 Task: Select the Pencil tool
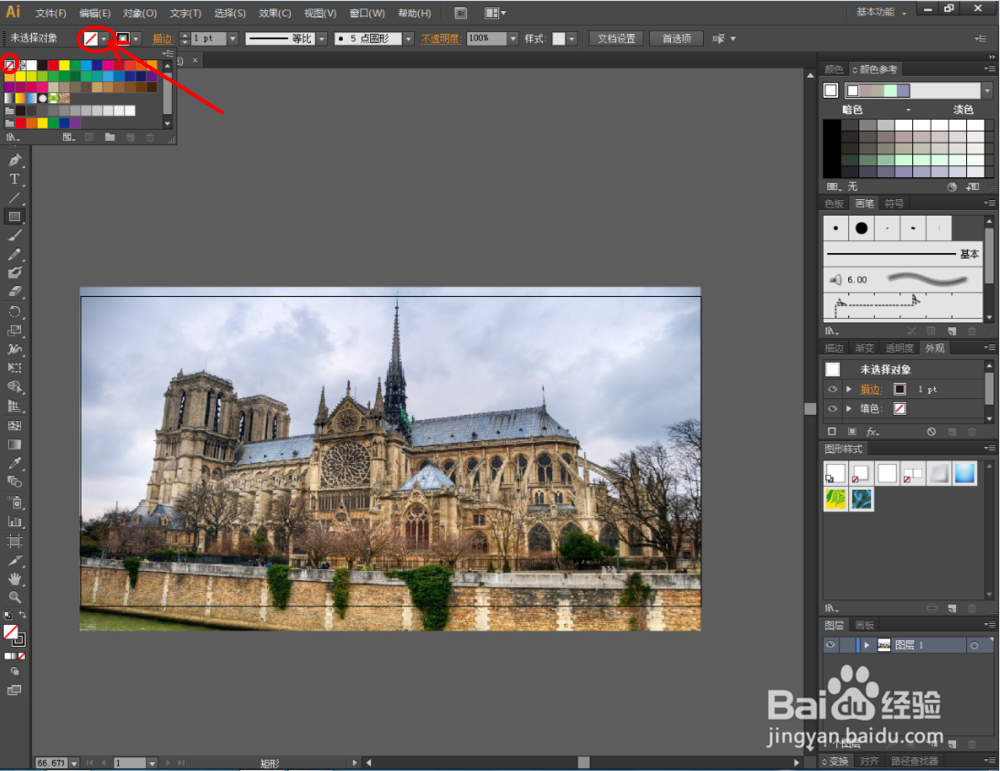tap(14, 254)
